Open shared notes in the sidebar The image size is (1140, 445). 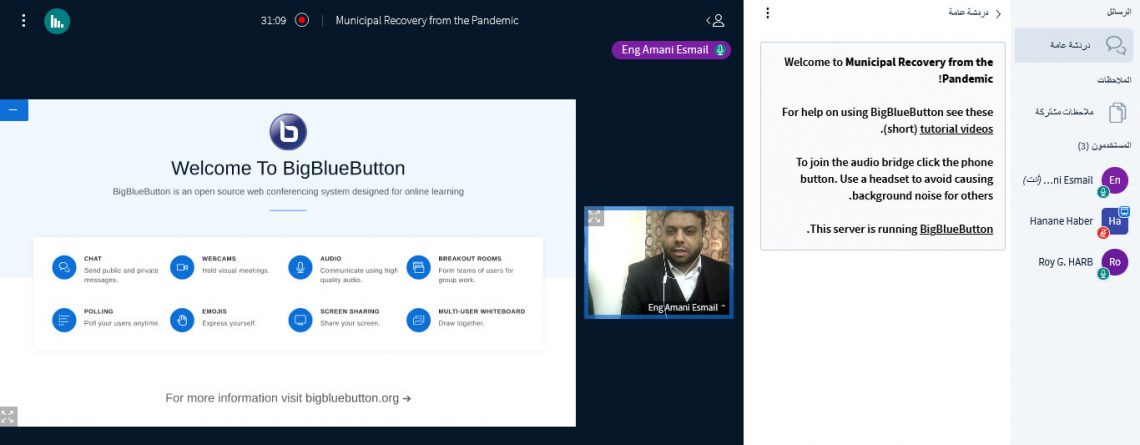[x=1074, y=112]
